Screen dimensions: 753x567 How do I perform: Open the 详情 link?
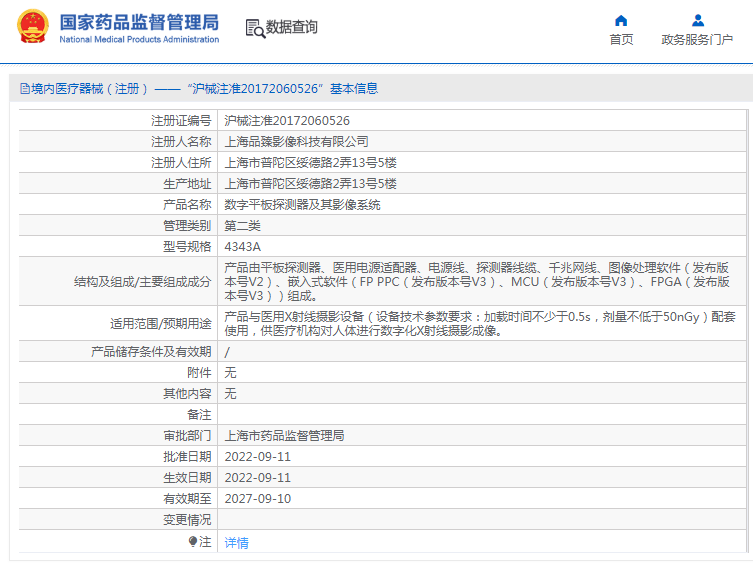coord(236,543)
